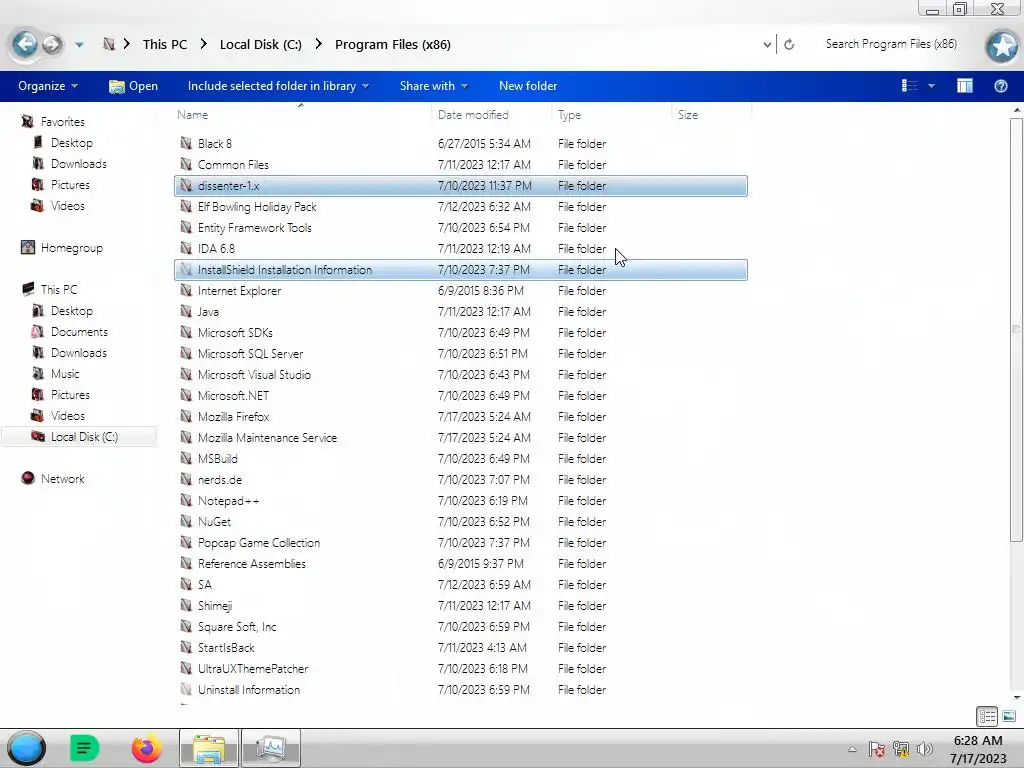Viewport: 1024px width, 768px height.
Task: Open Pictures under Favorites
Action: [70, 185]
